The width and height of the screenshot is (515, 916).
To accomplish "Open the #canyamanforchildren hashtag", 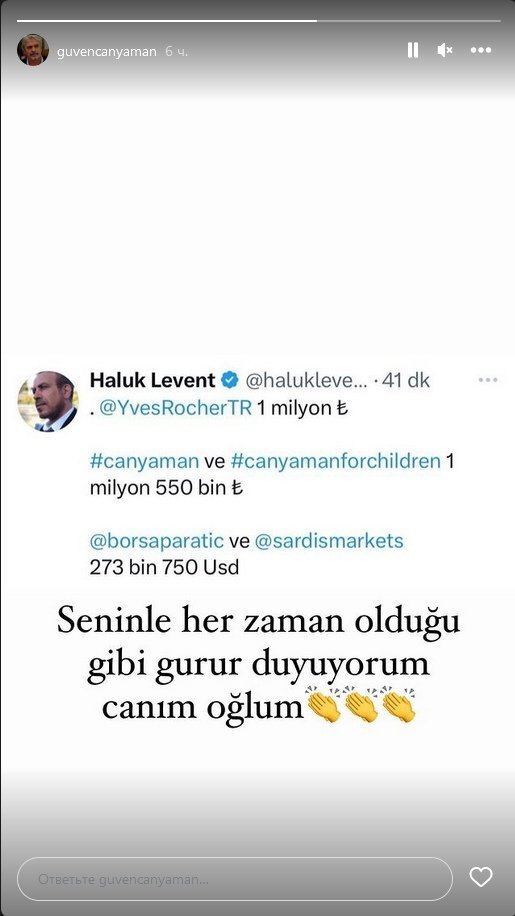I will point(336,461).
